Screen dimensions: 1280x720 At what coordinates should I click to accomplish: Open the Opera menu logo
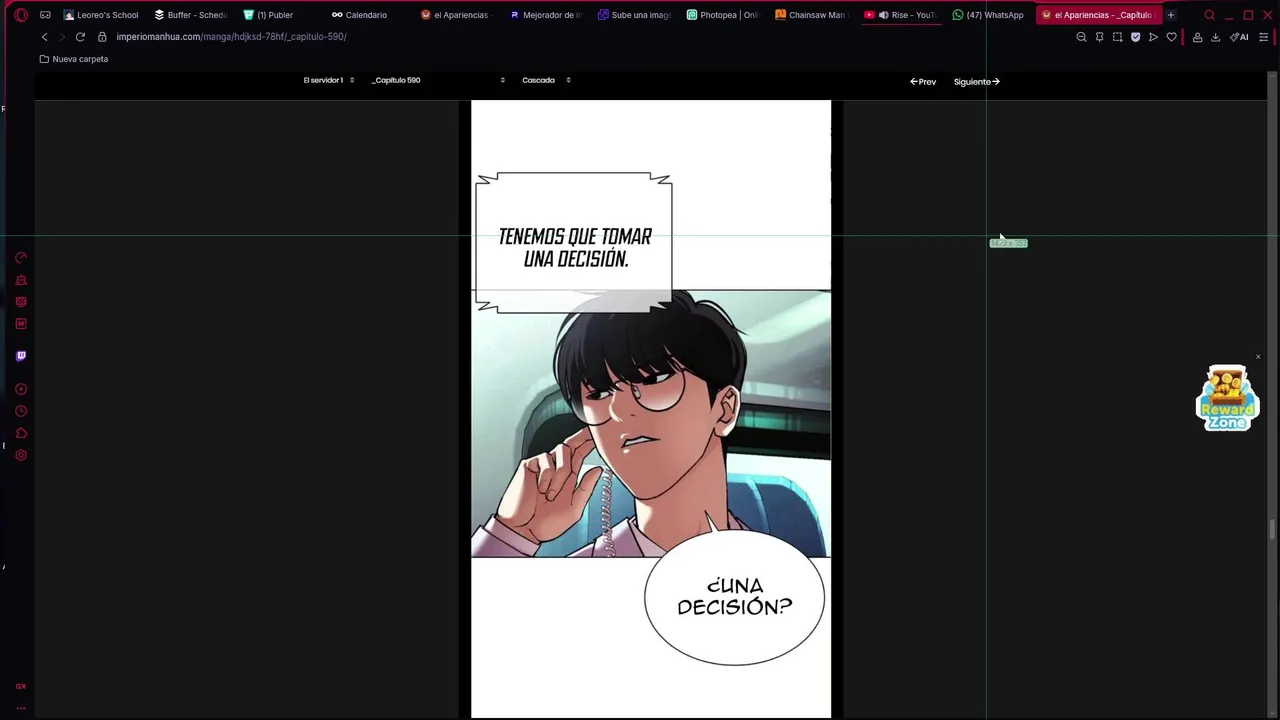click(20, 15)
